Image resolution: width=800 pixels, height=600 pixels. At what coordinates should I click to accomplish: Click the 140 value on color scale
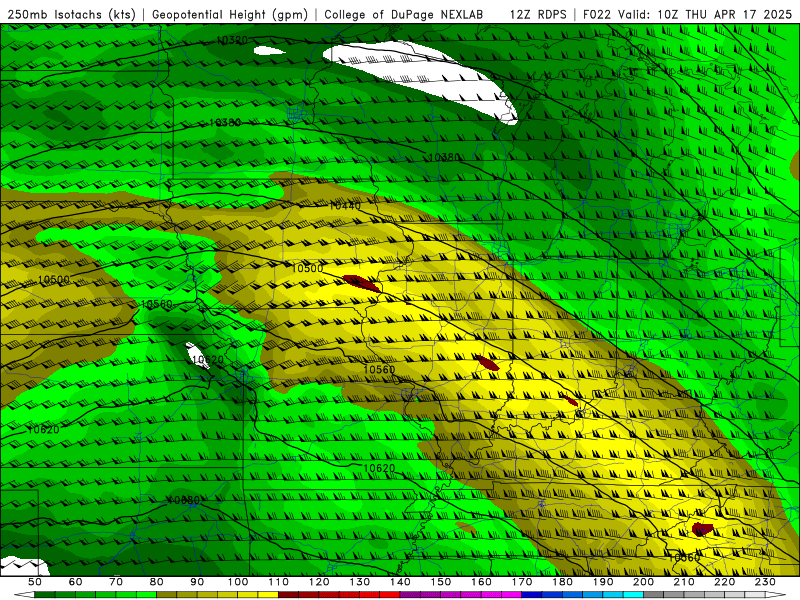(x=400, y=582)
